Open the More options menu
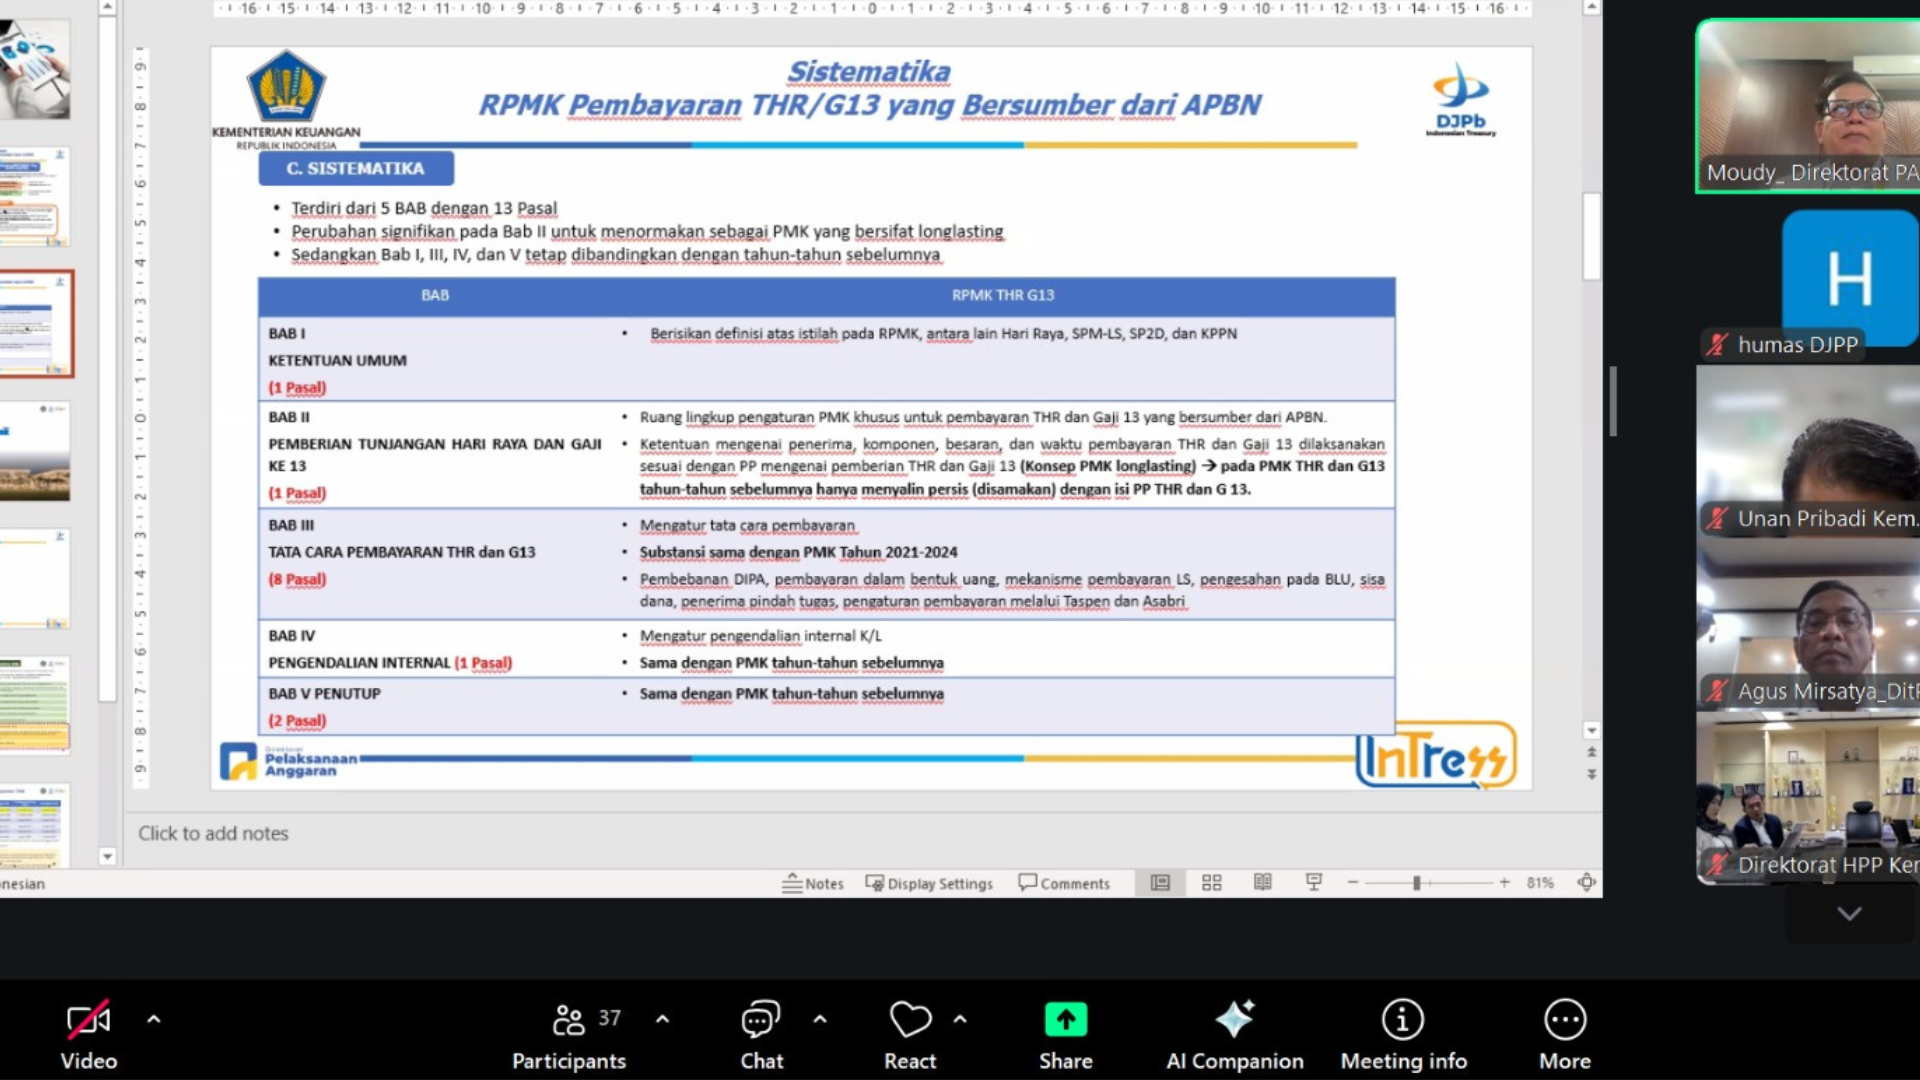The height and width of the screenshot is (1080, 1920). tap(1564, 1020)
